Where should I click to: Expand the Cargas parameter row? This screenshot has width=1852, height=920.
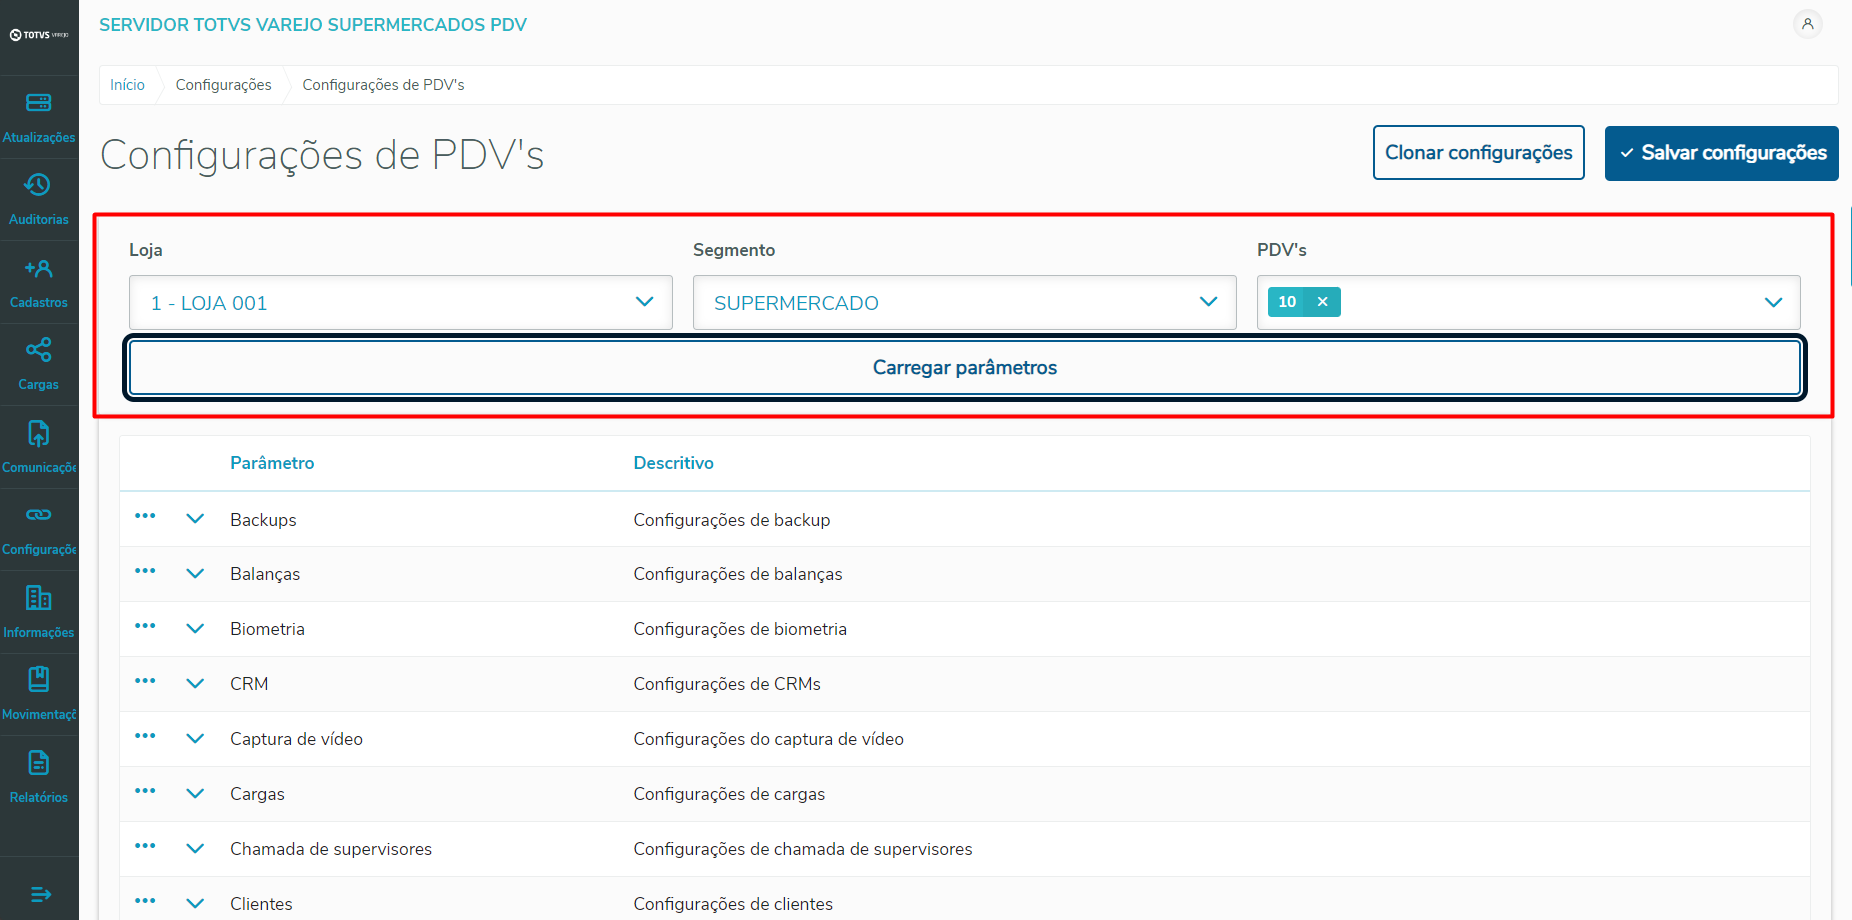[195, 794]
